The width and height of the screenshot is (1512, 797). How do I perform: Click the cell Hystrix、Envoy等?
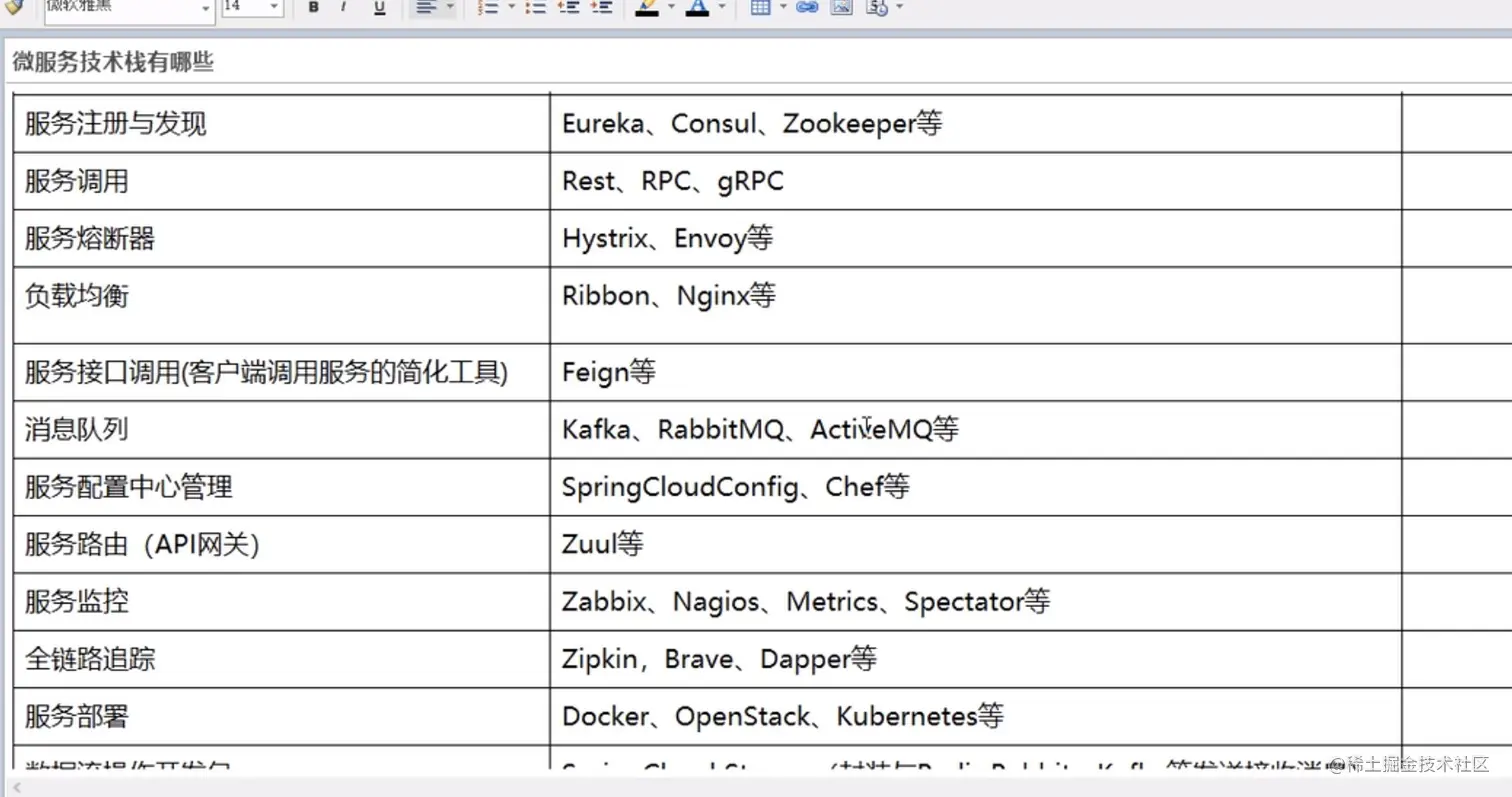pyautogui.click(x=976, y=238)
